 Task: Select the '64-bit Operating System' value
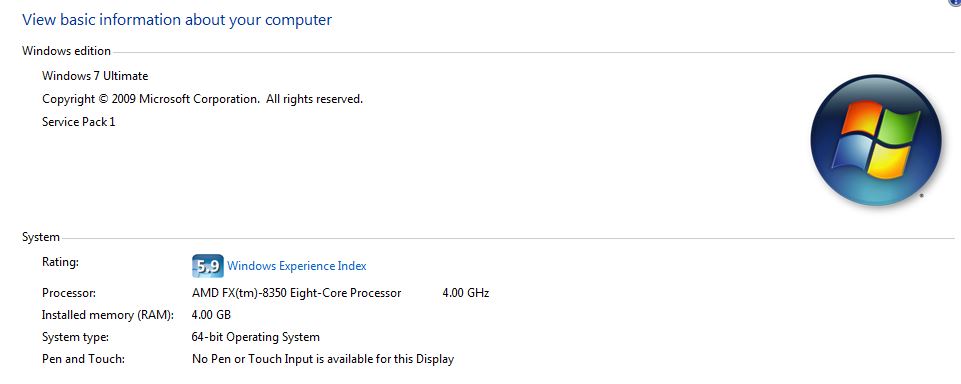click(256, 337)
